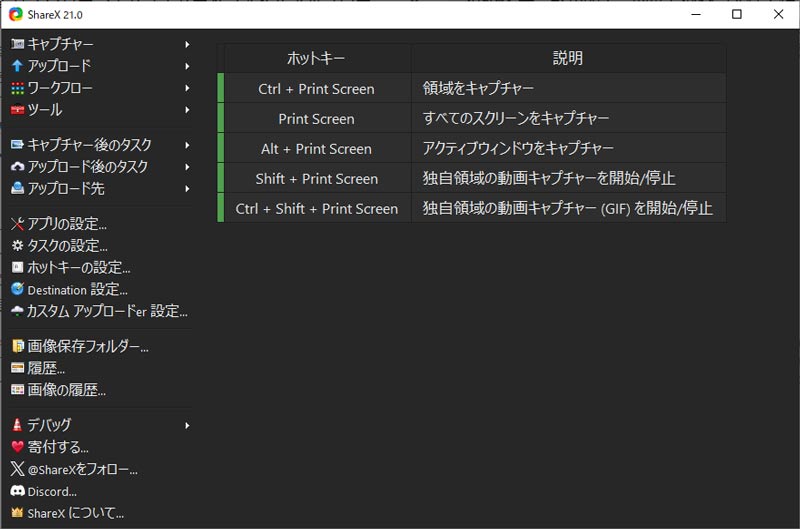The width and height of the screenshot is (800, 529).
Task: Click the blue アップロード arrow icon
Action: (x=17, y=66)
